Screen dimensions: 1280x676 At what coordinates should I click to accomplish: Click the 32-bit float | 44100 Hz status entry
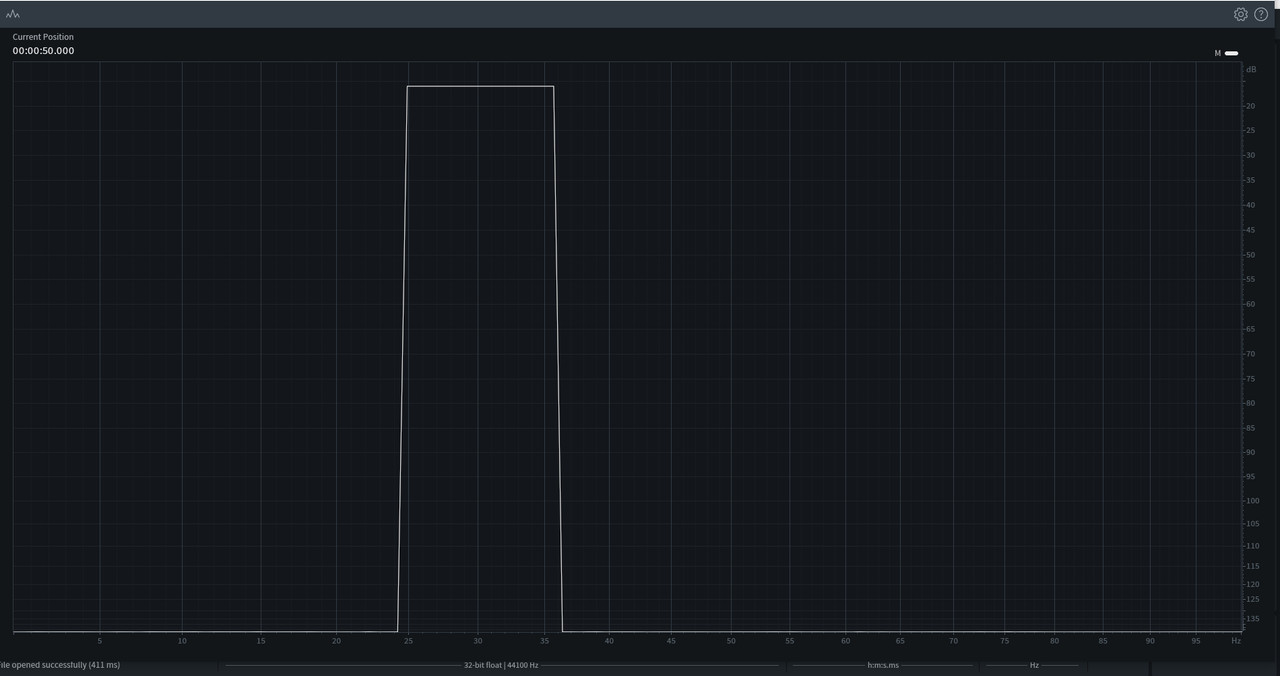(x=501, y=665)
